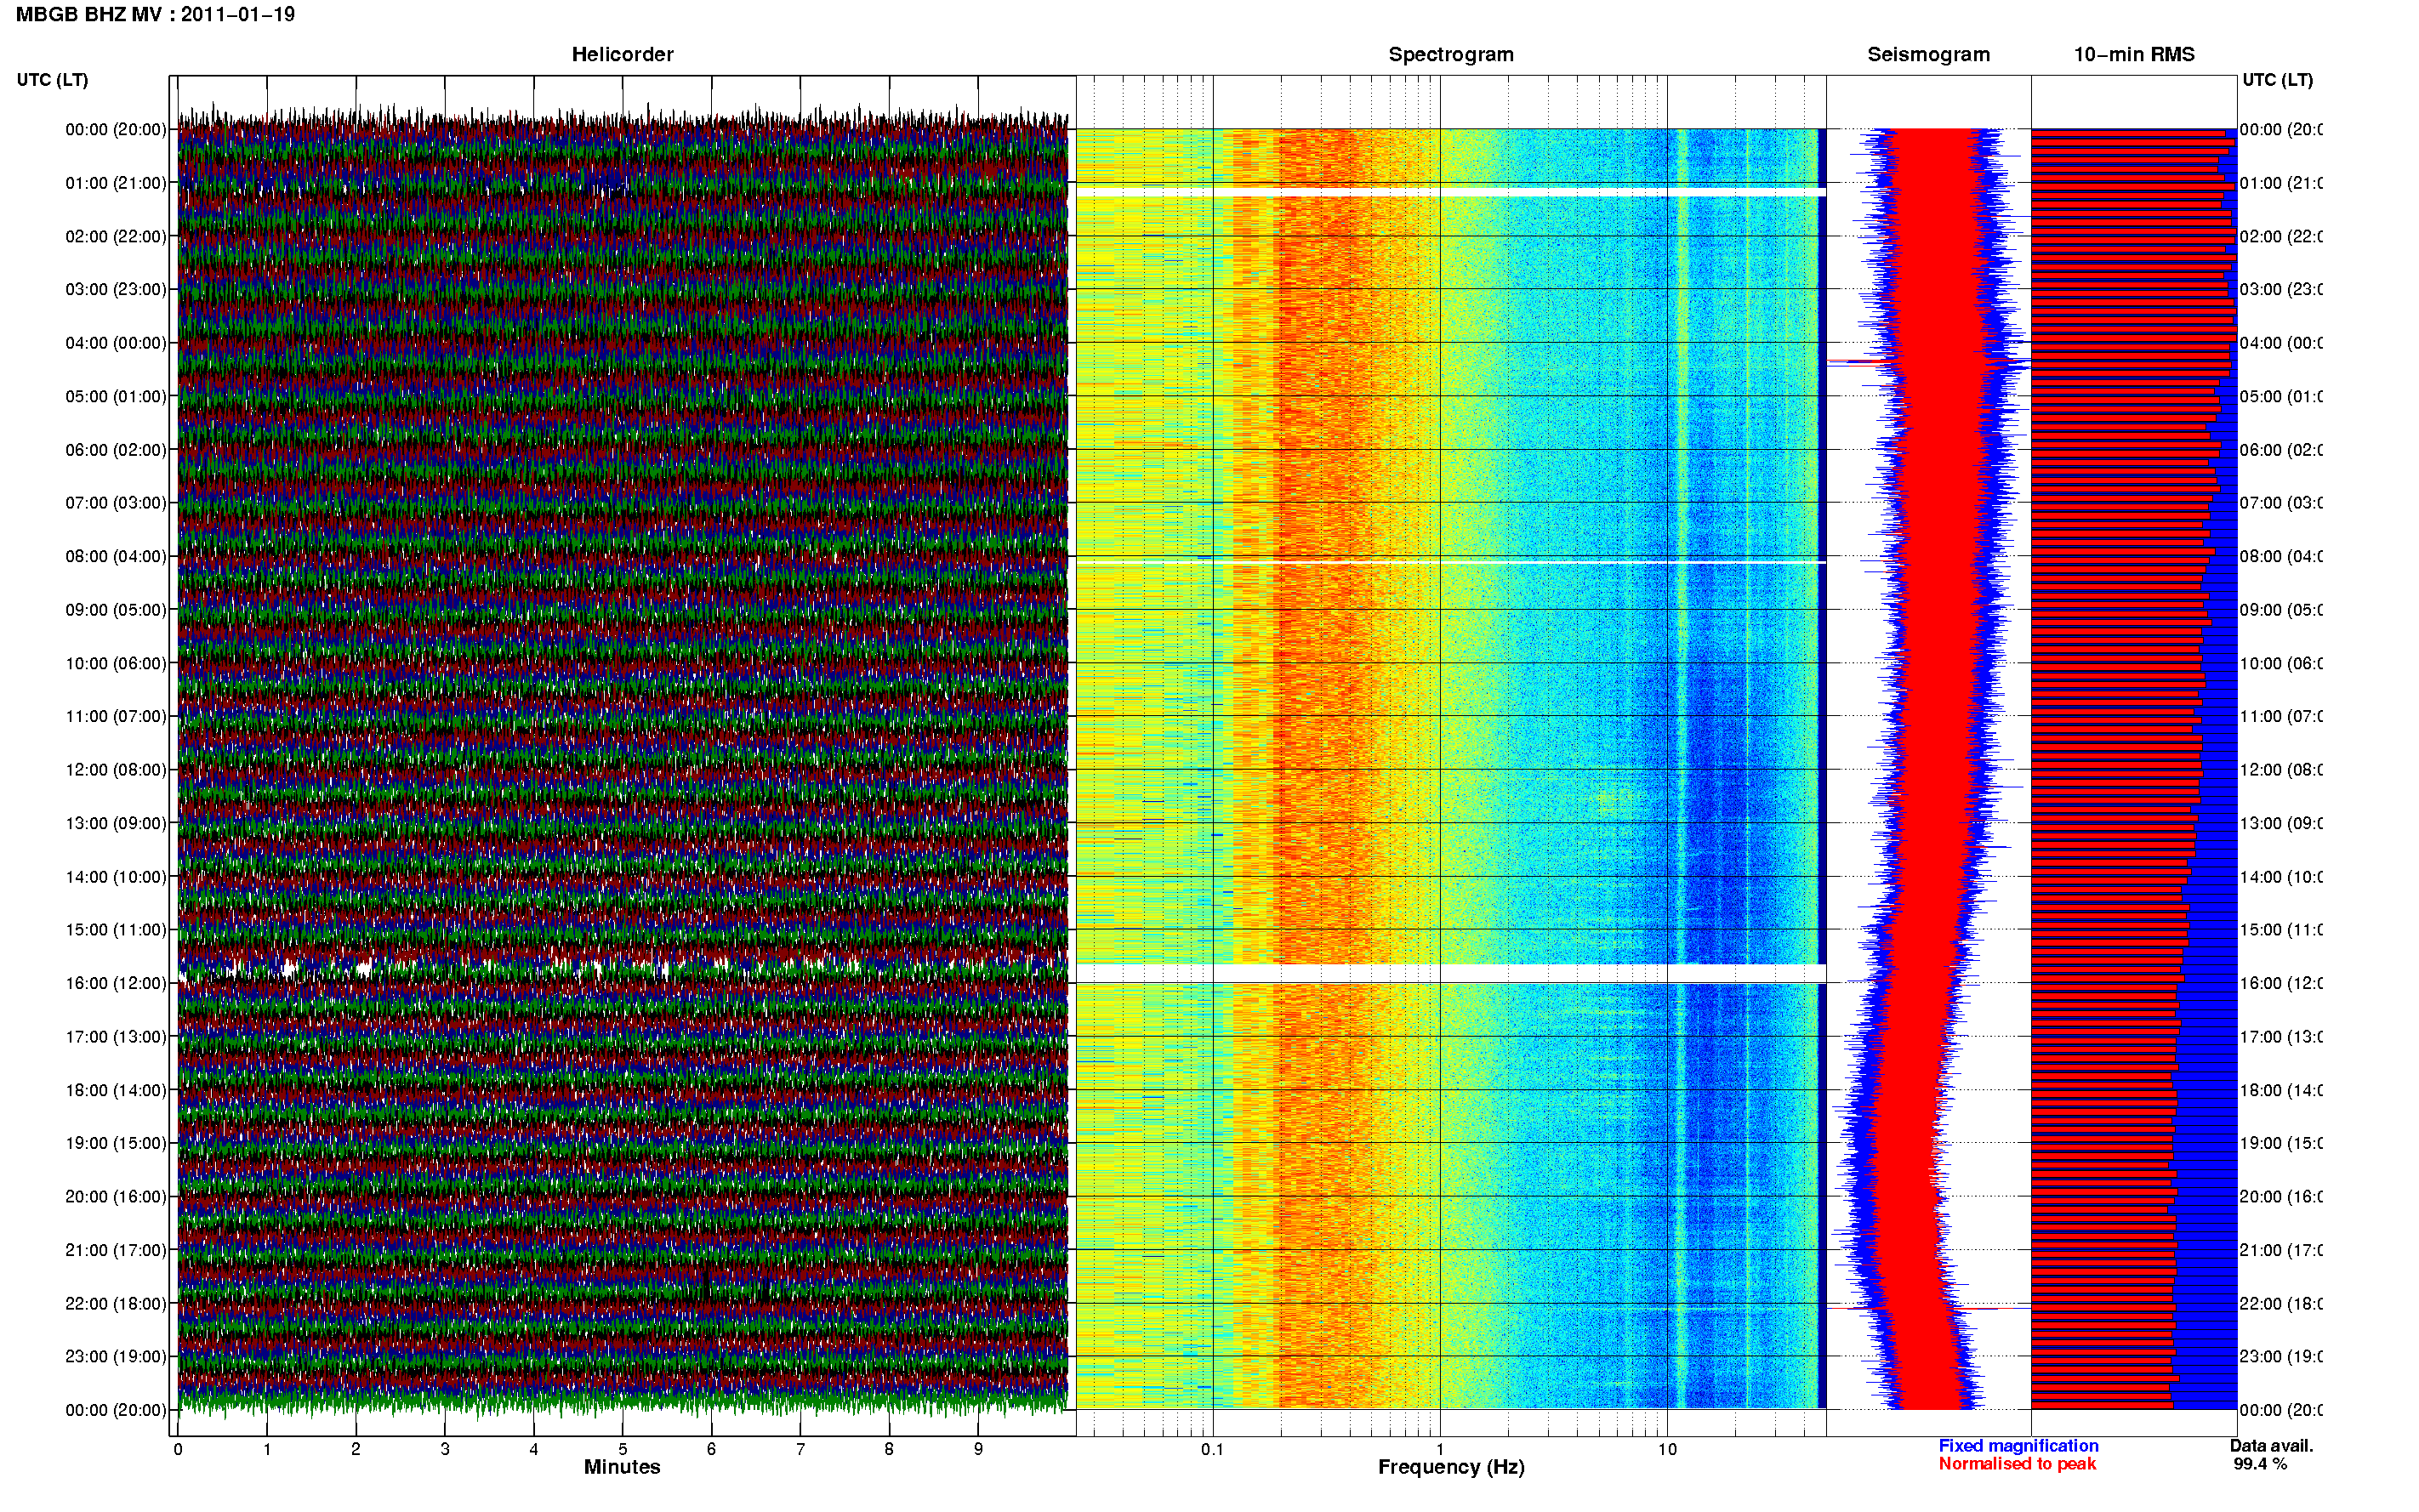Click the 'Fixed magnification' legend text
2419x1512 pixels.
coord(2018,1446)
